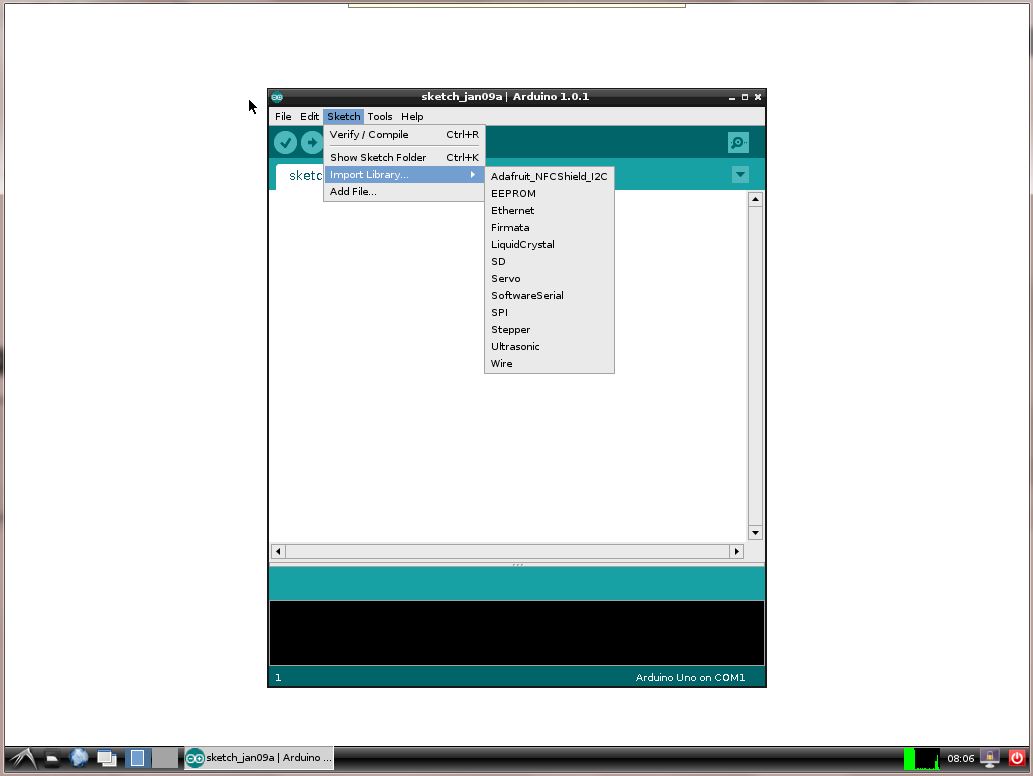The image size is (1033, 776).
Task: Import the Servo library
Action: click(x=549, y=279)
